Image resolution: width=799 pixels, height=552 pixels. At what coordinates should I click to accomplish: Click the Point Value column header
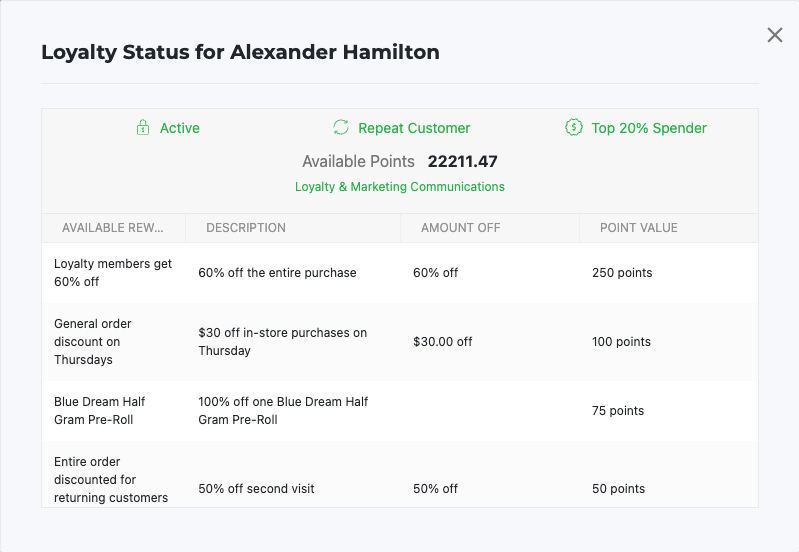coord(669,228)
